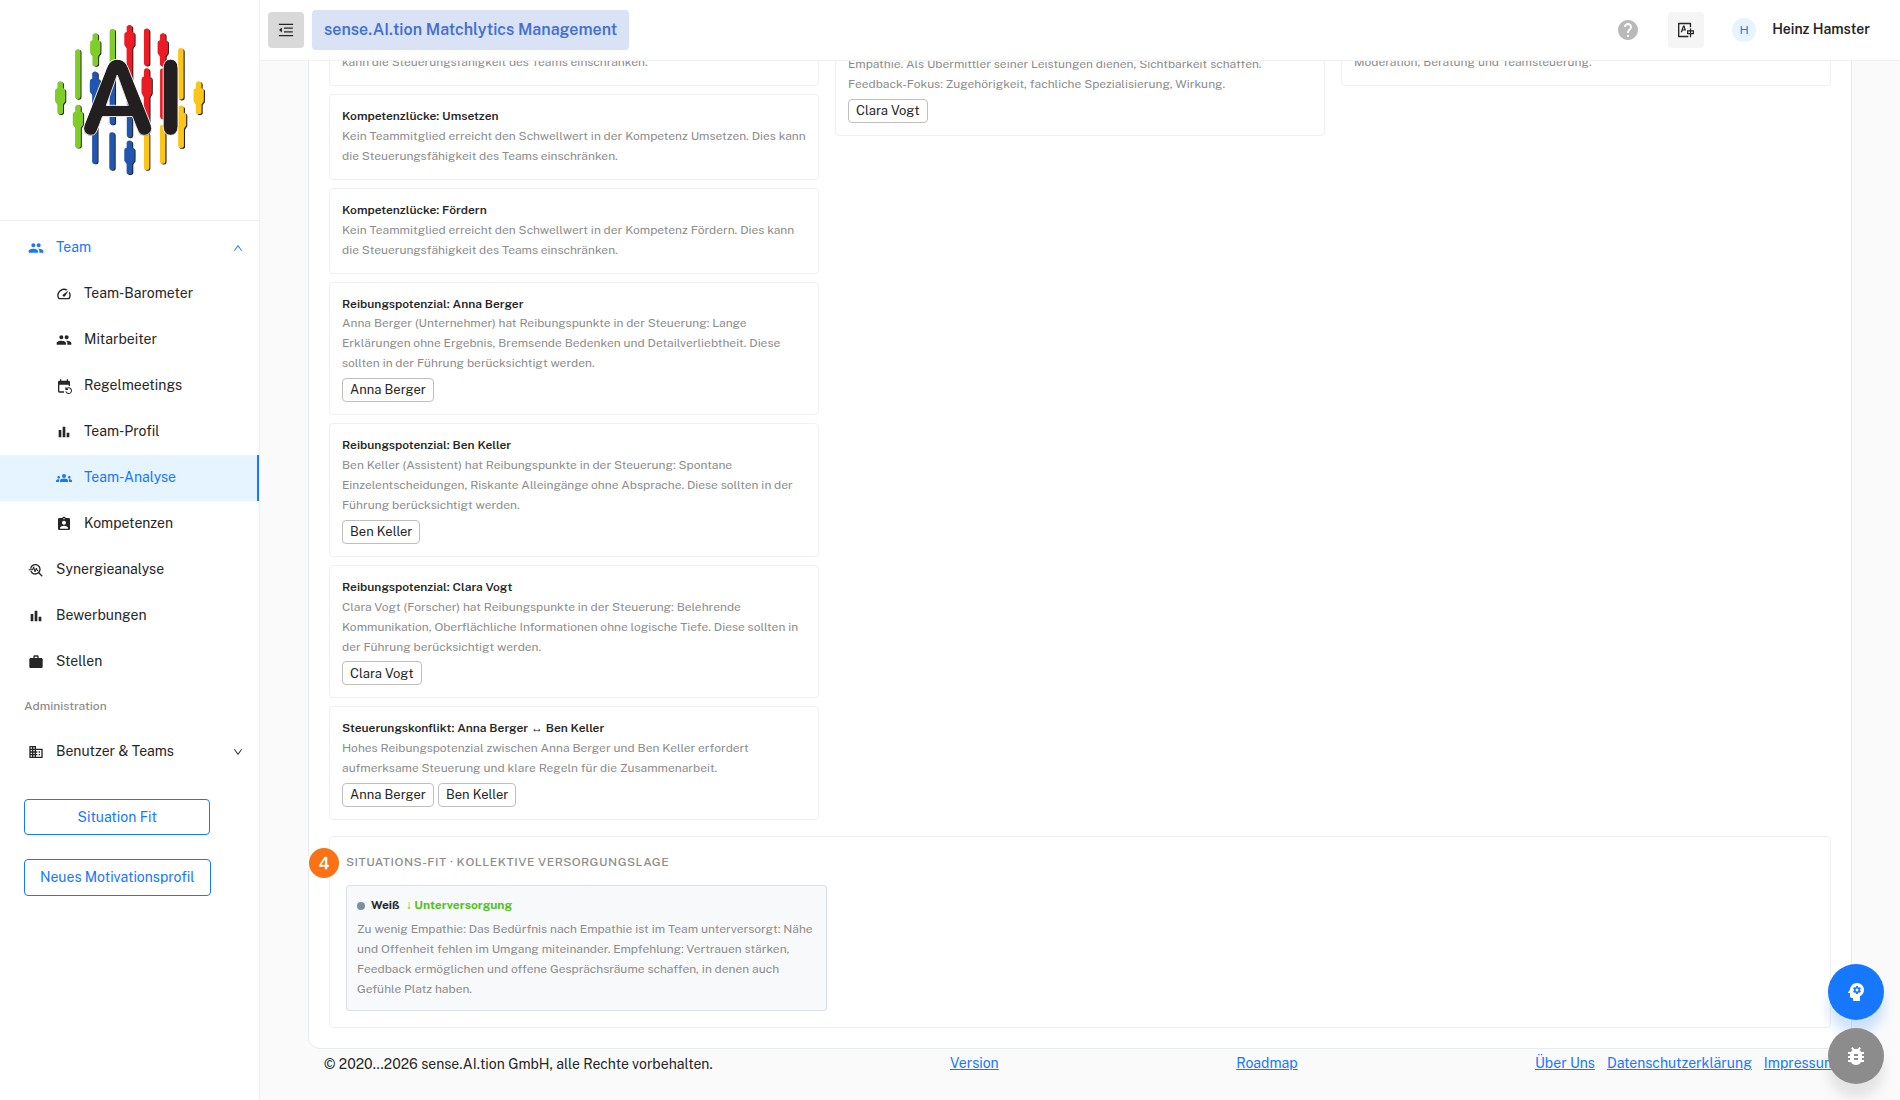Click the Team group icon in sidebar
Image resolution: width=1900 pixels, height=1100 pixels.
(36, 248)
